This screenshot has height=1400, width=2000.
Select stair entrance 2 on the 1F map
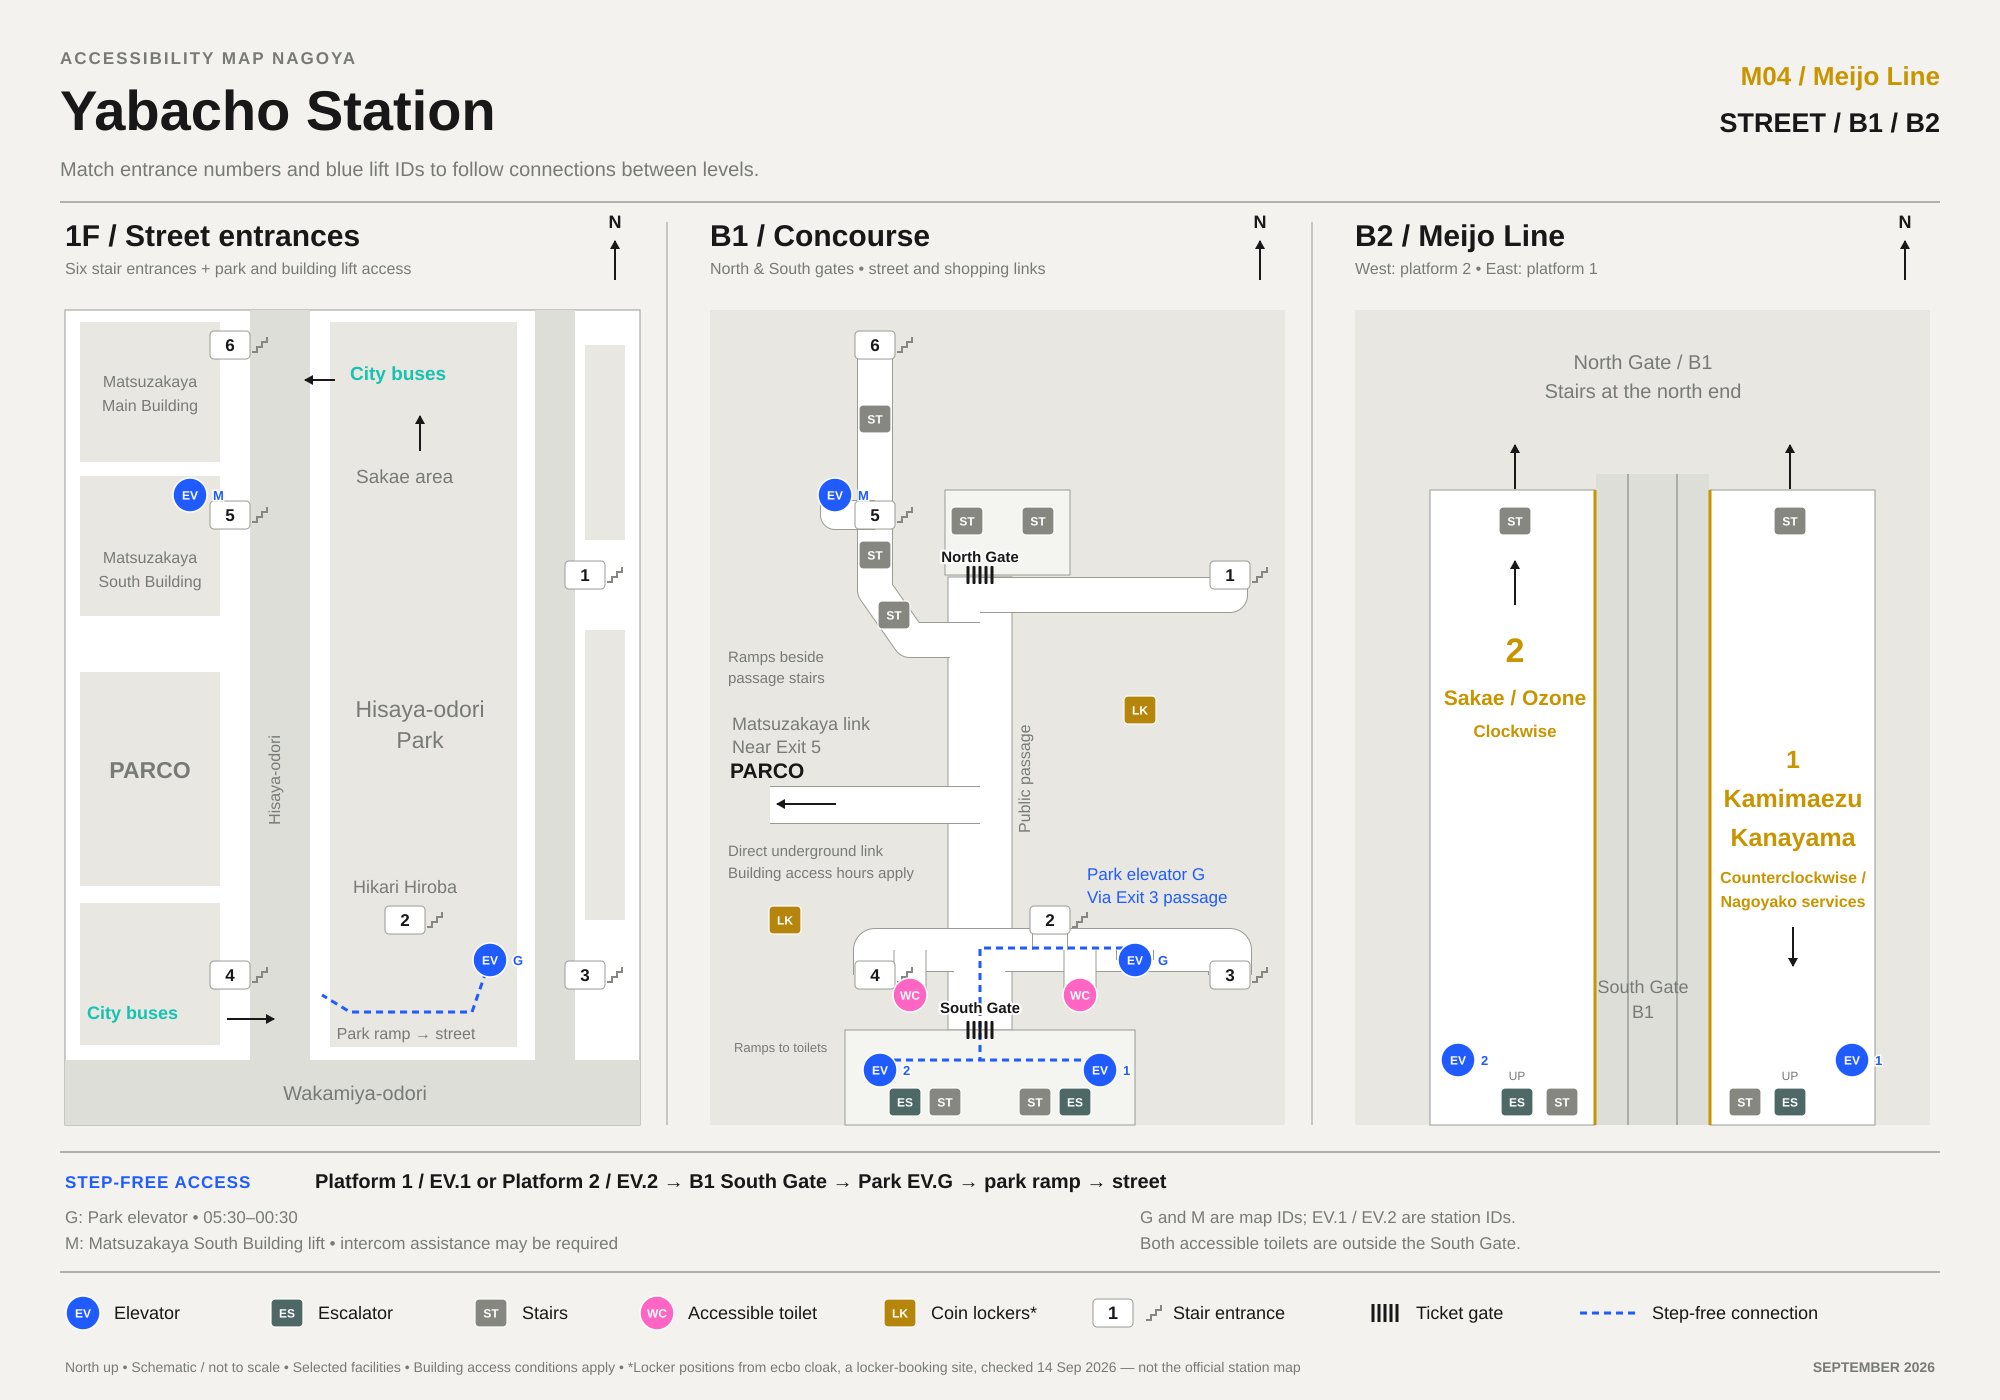[x=405, y=920]
